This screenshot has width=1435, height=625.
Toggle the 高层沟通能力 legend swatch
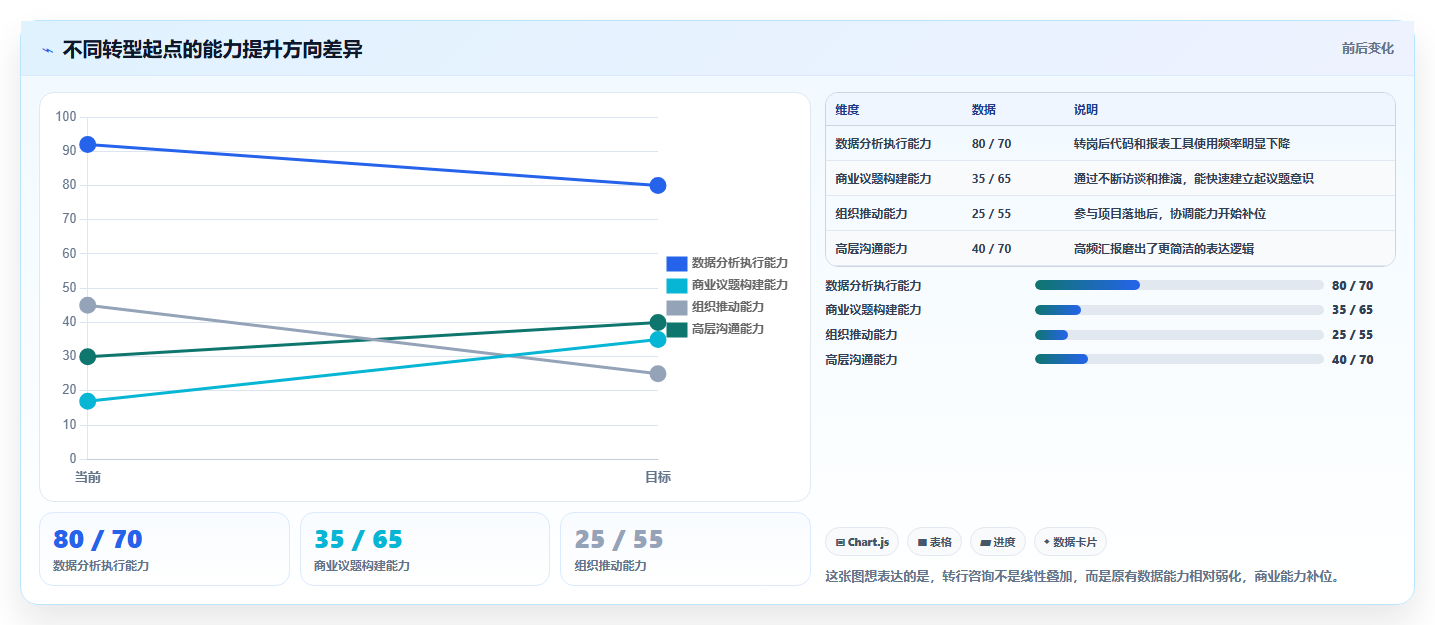pos(677,329)
